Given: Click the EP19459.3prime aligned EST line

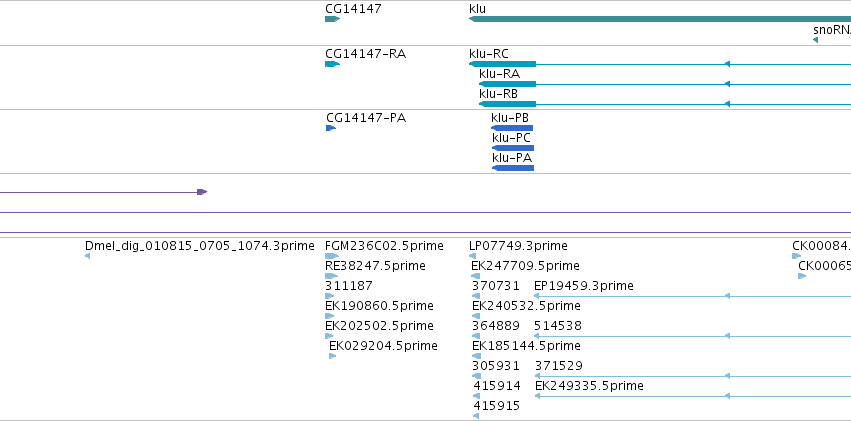Looking at the screenshot, I should coord(692,296).
